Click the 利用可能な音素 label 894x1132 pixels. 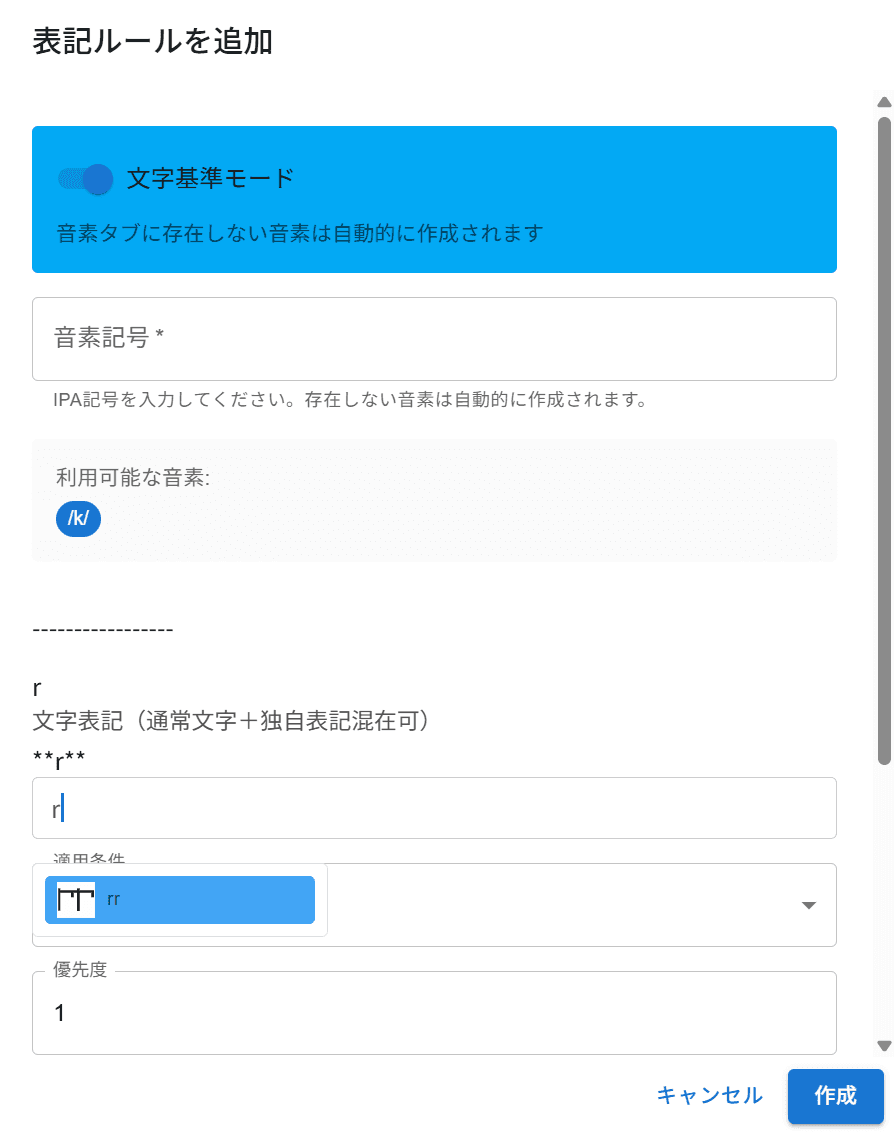(133, 478)
